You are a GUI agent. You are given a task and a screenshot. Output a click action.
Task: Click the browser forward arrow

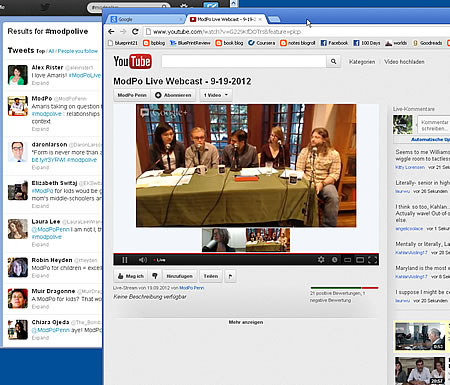click(x=123, y=32)
